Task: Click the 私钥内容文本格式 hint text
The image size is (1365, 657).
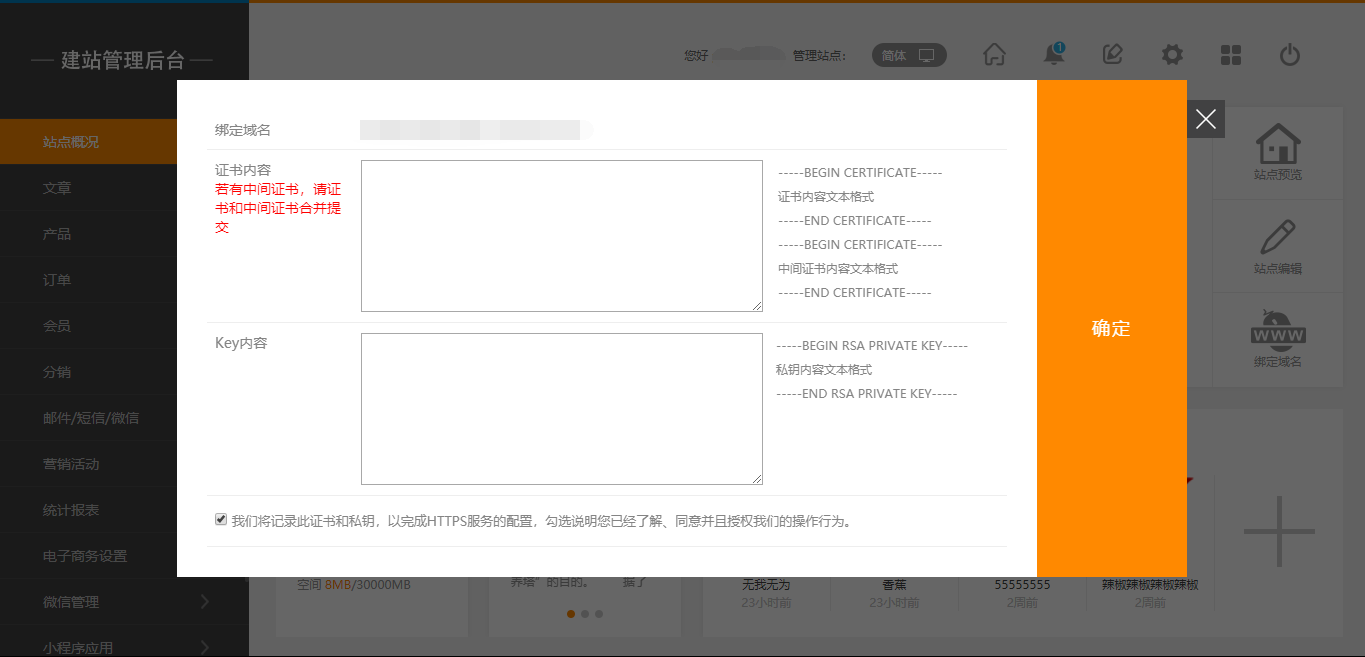Action: pos(824,370)
